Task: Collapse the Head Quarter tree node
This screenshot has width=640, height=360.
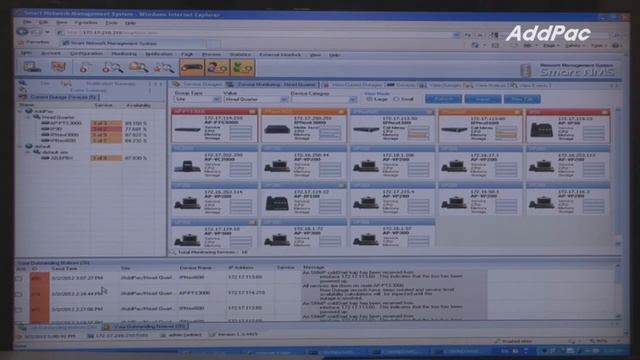Action: 28,117
